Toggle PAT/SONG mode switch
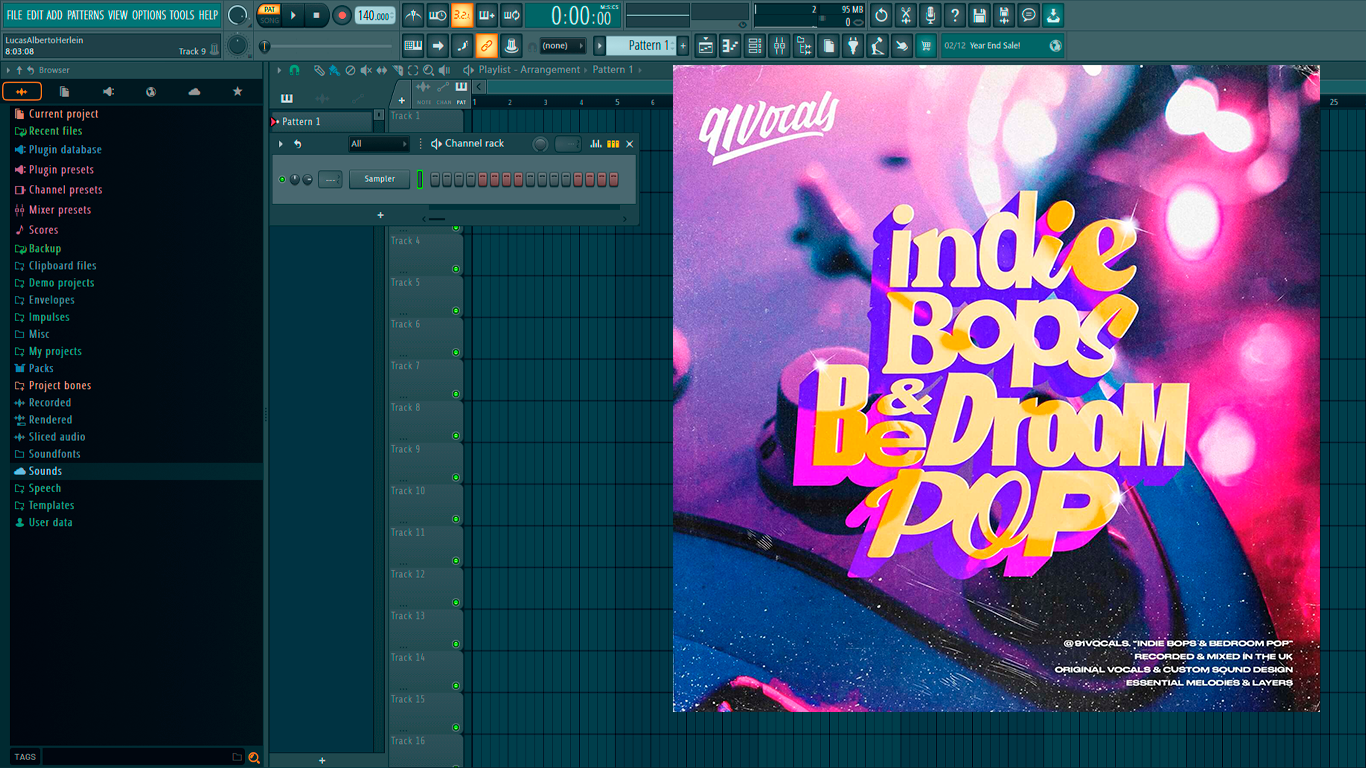 pyautogui.click(x=269, y=14)
